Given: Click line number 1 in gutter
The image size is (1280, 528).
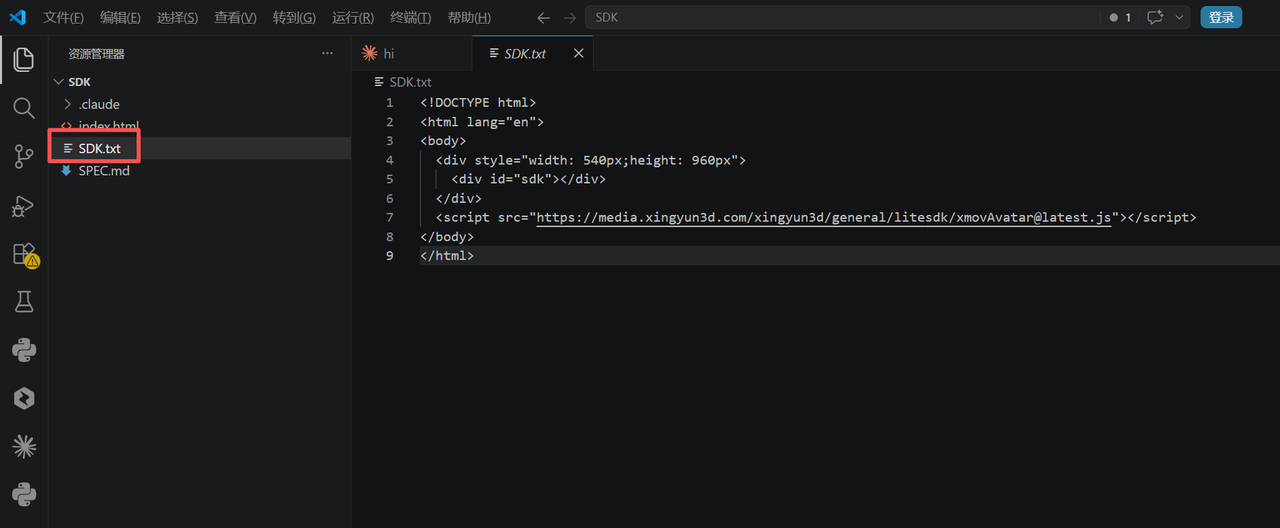Looking at the screenshot, I should tap(390, 103).
